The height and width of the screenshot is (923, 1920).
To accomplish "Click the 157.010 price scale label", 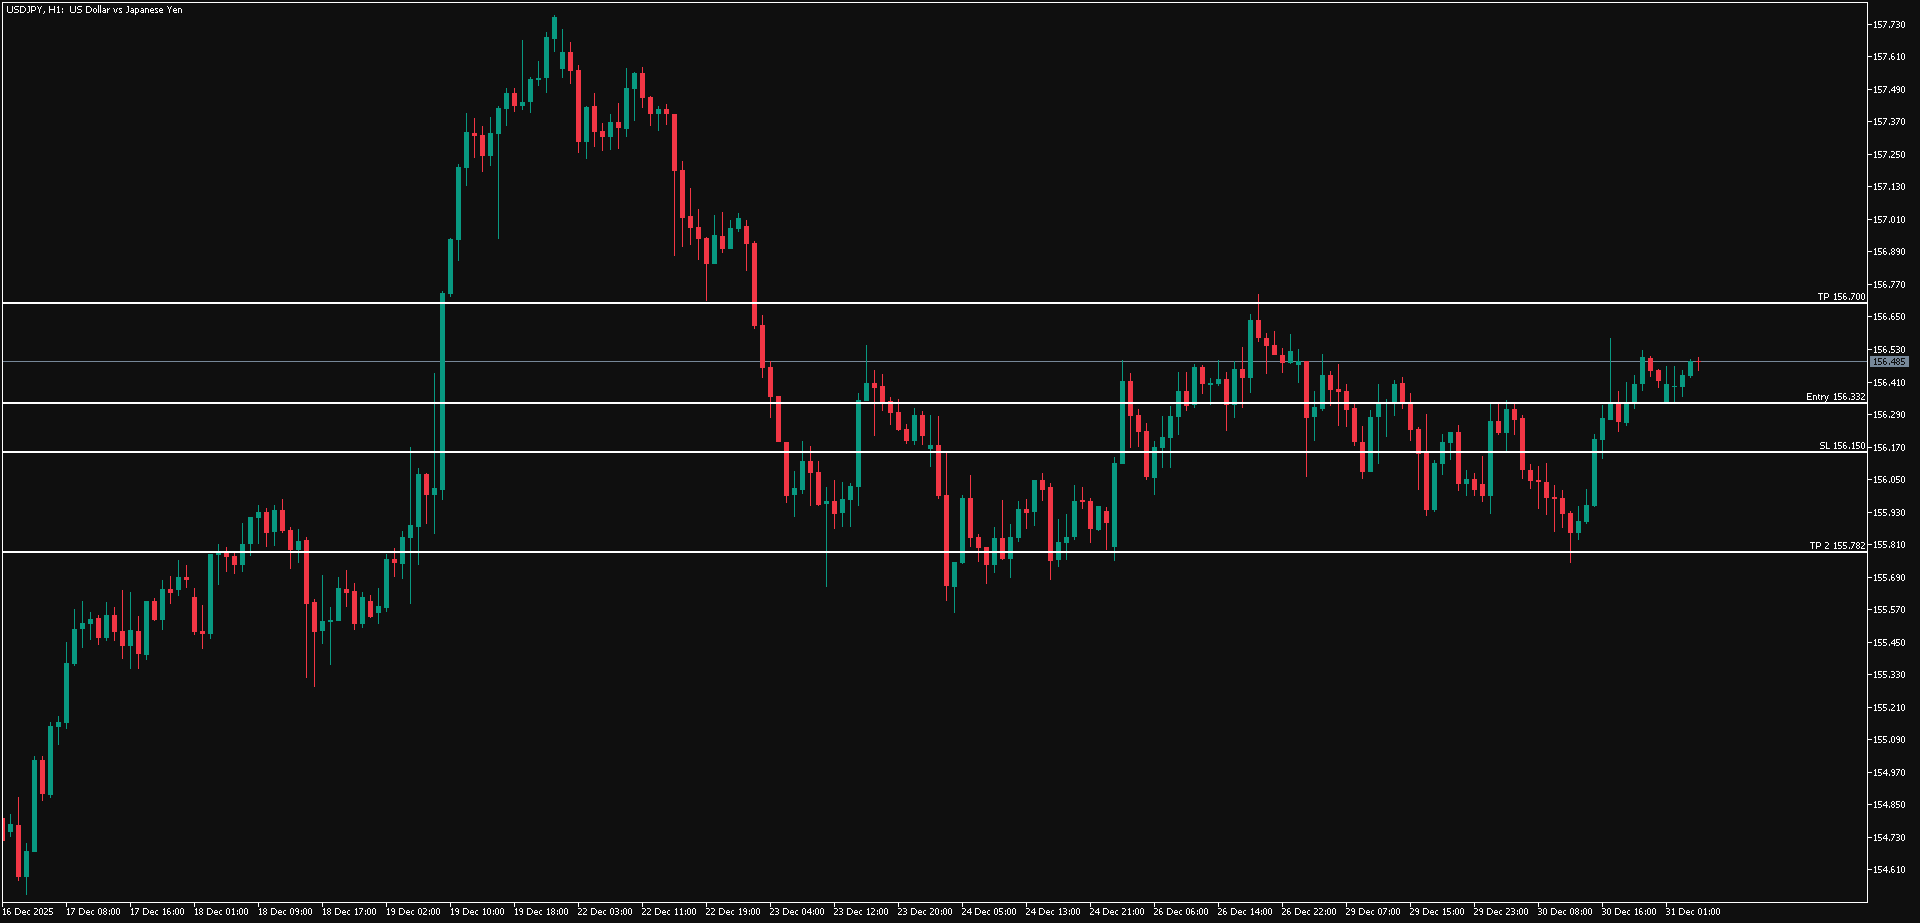I will [1889, 220].
